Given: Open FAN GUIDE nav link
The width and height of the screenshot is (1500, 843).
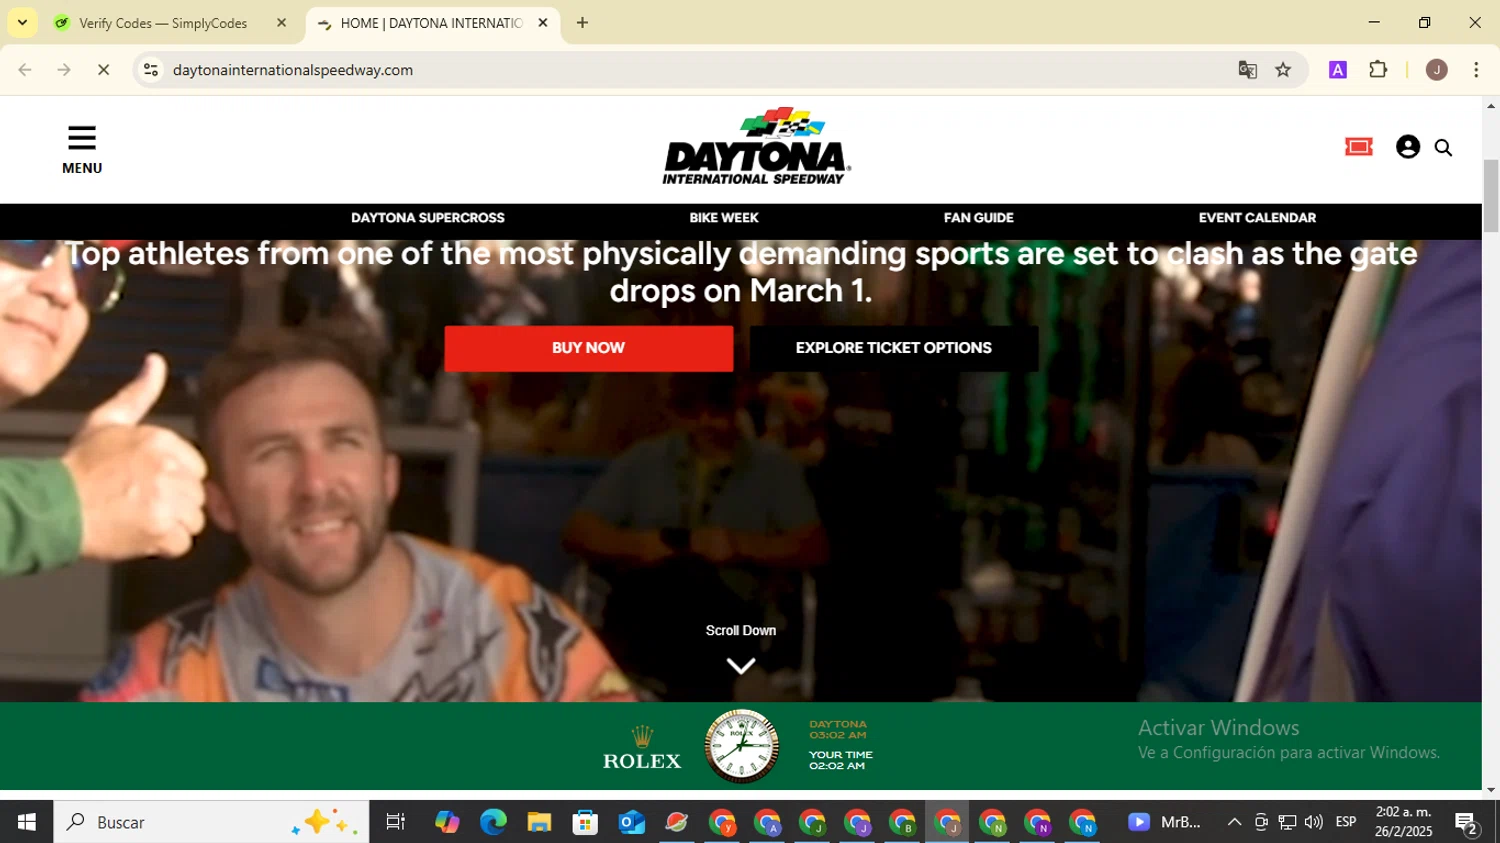Looking at the screenshot, I should click(x=979, y=218).
